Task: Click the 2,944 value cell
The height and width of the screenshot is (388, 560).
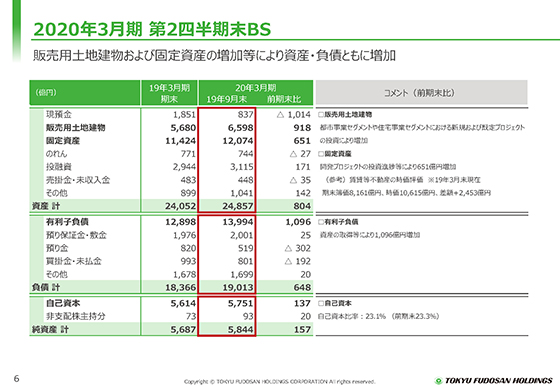Action: pos(184,167)
